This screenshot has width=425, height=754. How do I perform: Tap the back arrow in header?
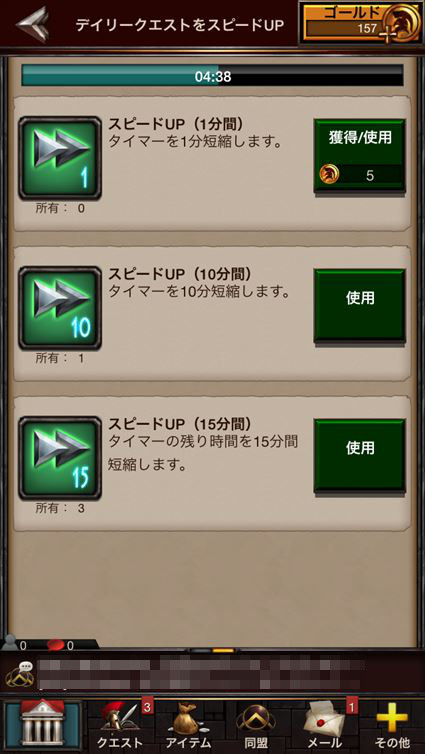[32, 24]
